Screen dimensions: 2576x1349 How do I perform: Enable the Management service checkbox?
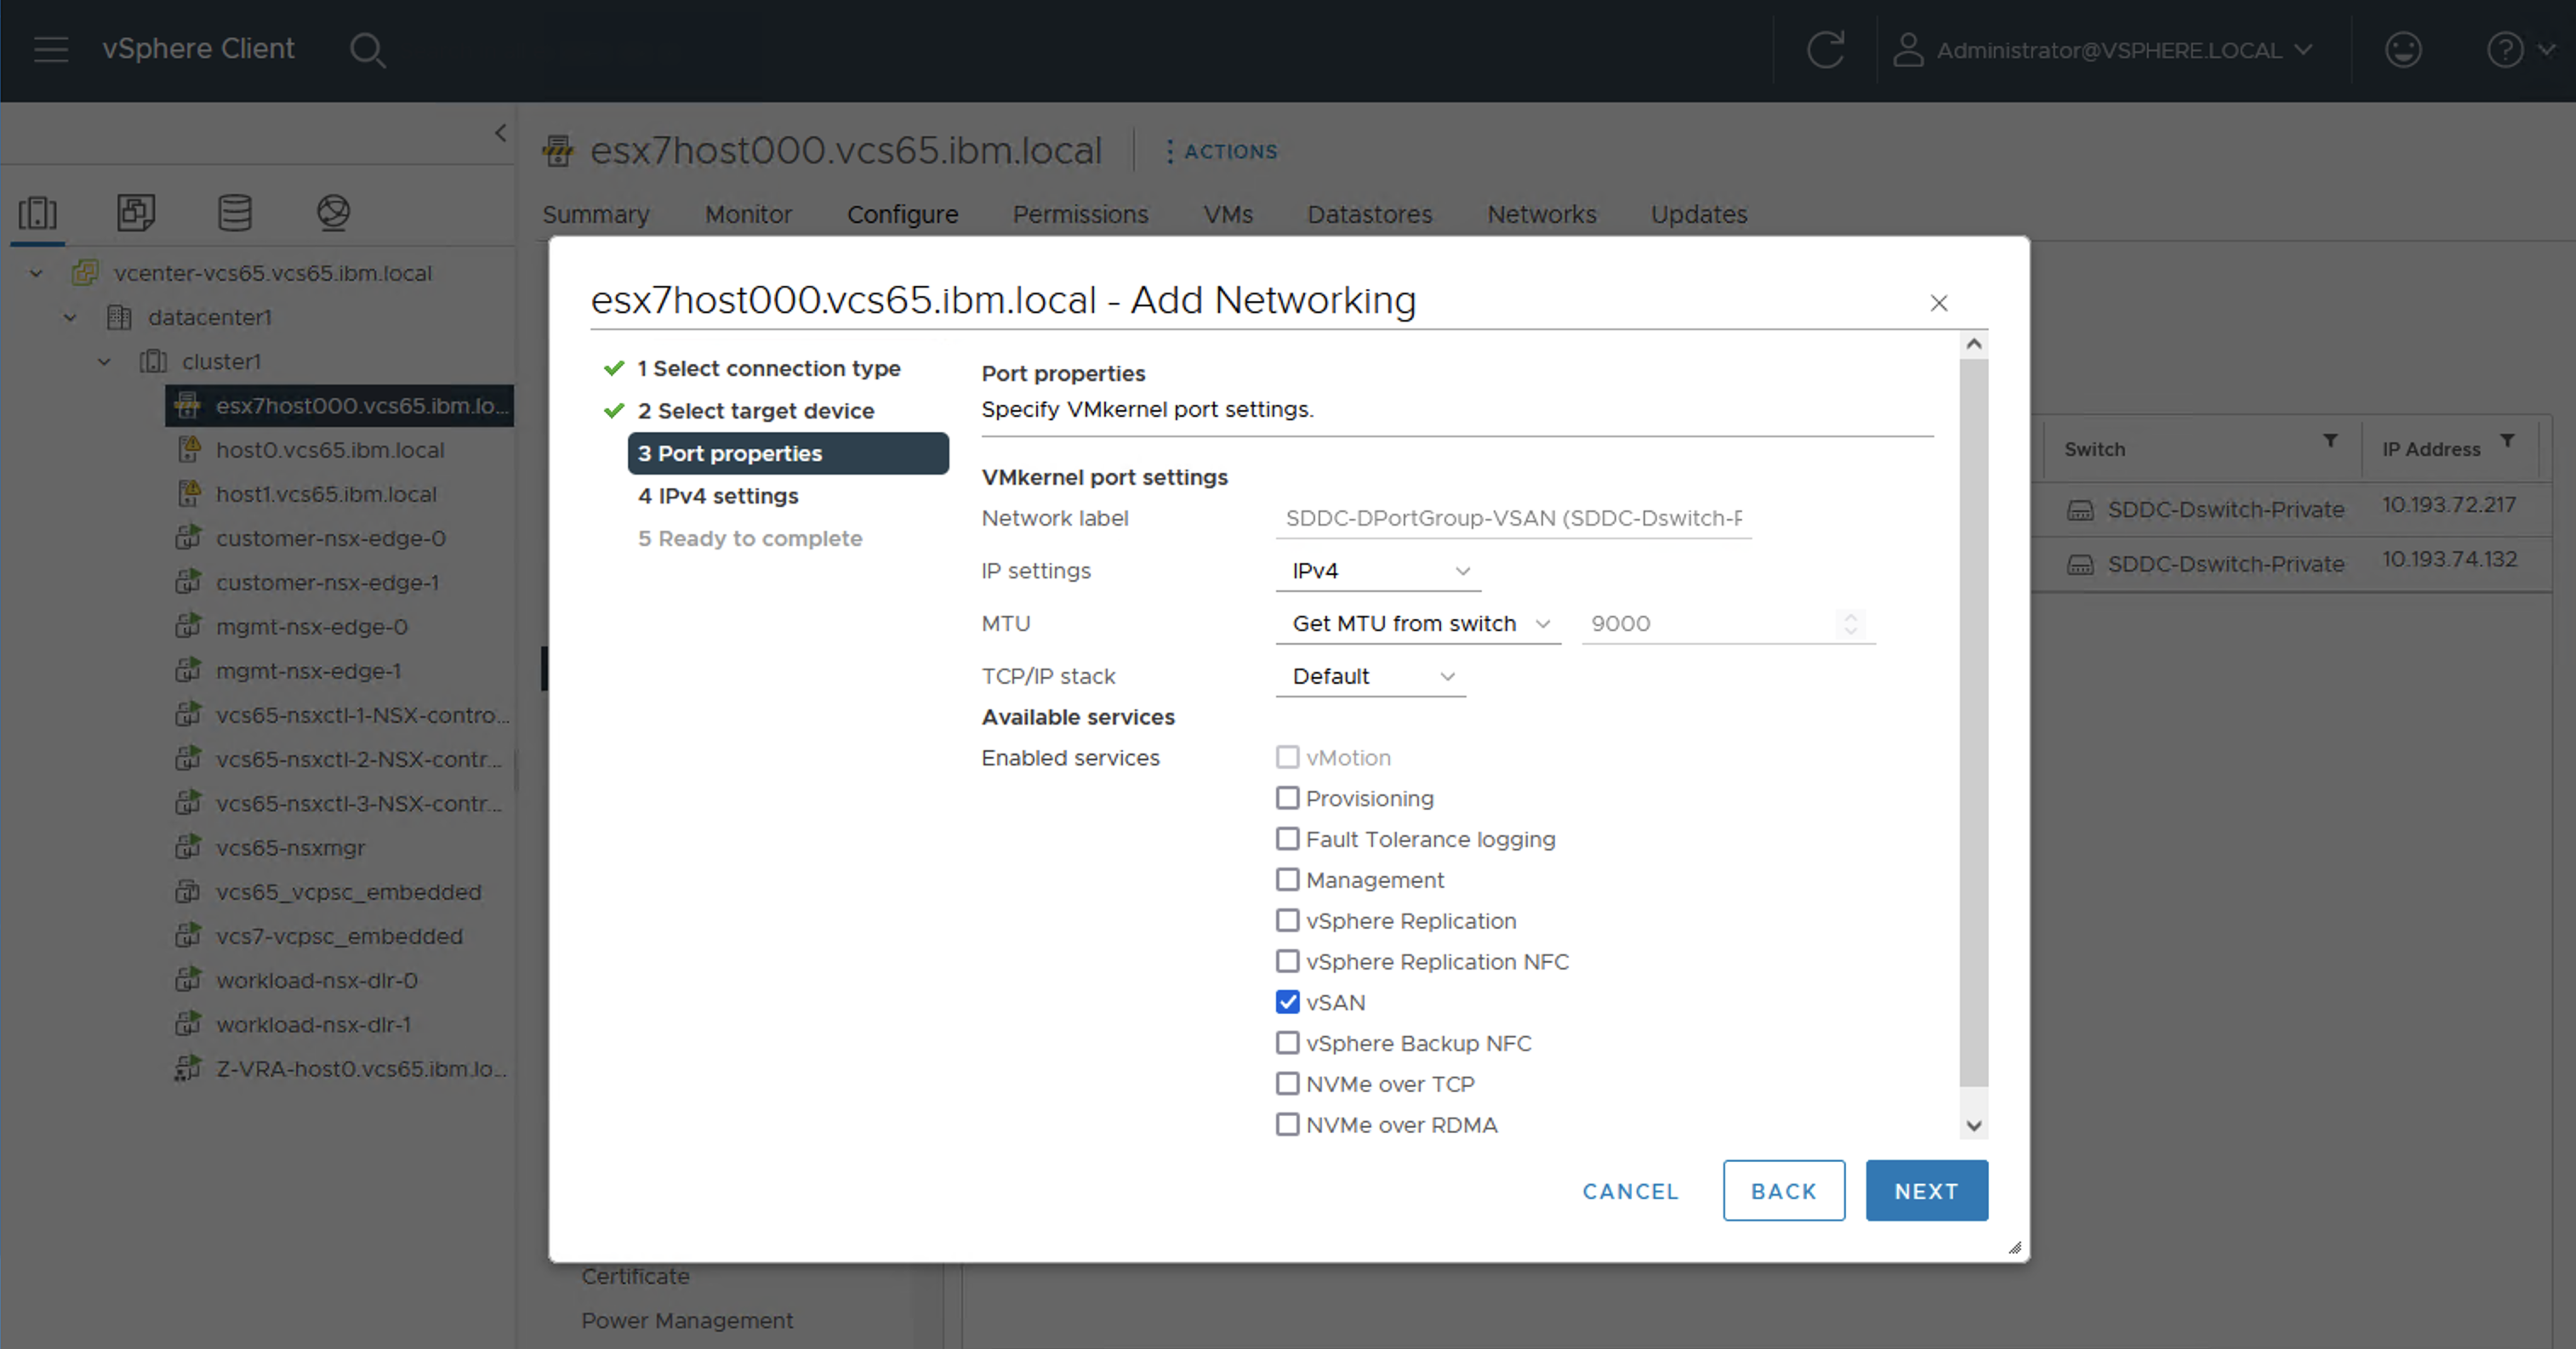pos(1288,880)
